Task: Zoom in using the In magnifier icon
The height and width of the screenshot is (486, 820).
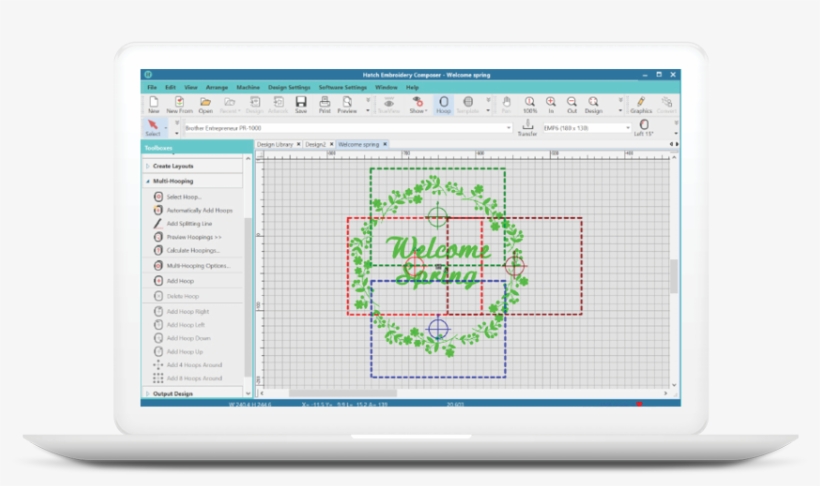Action: (551, 104)
